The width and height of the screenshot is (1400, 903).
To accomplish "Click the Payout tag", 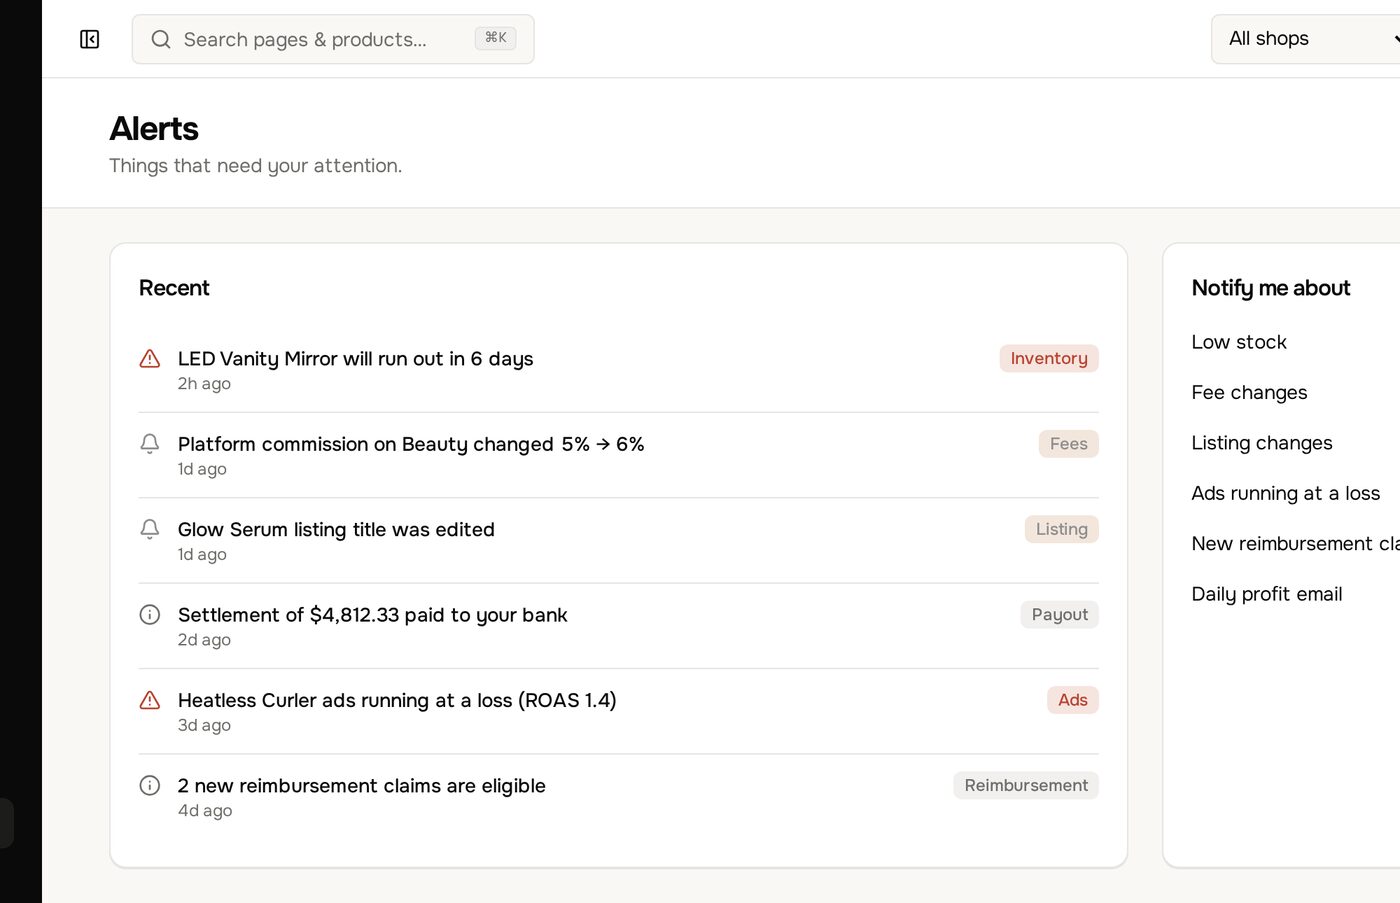I will tap(1059, 614).
